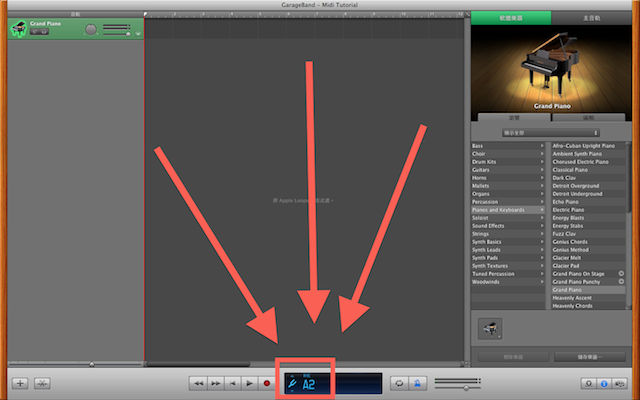Toggle the metronome button
This screenshot has width=640, height=400.
[x=417, y=383]
